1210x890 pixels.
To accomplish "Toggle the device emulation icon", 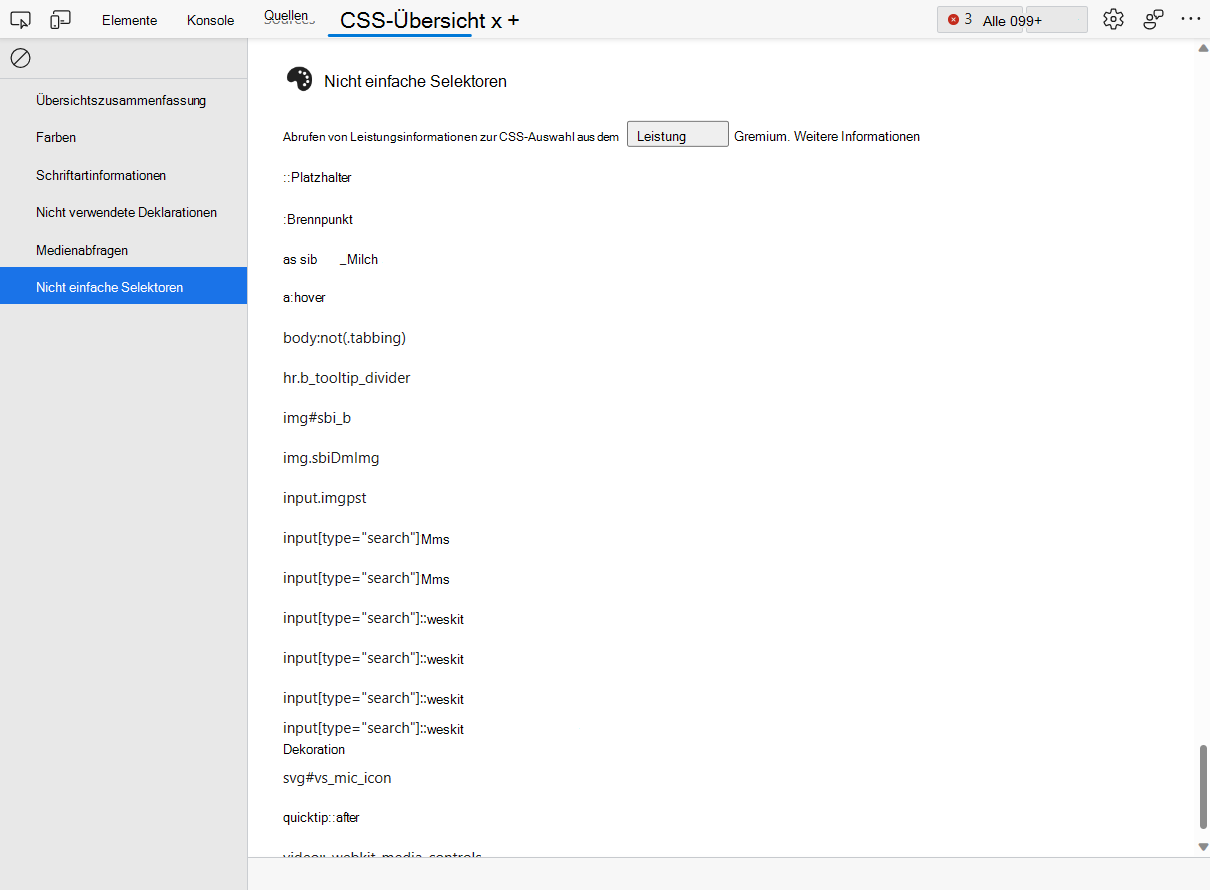I will pyautogui.click(x=60, y=19).
